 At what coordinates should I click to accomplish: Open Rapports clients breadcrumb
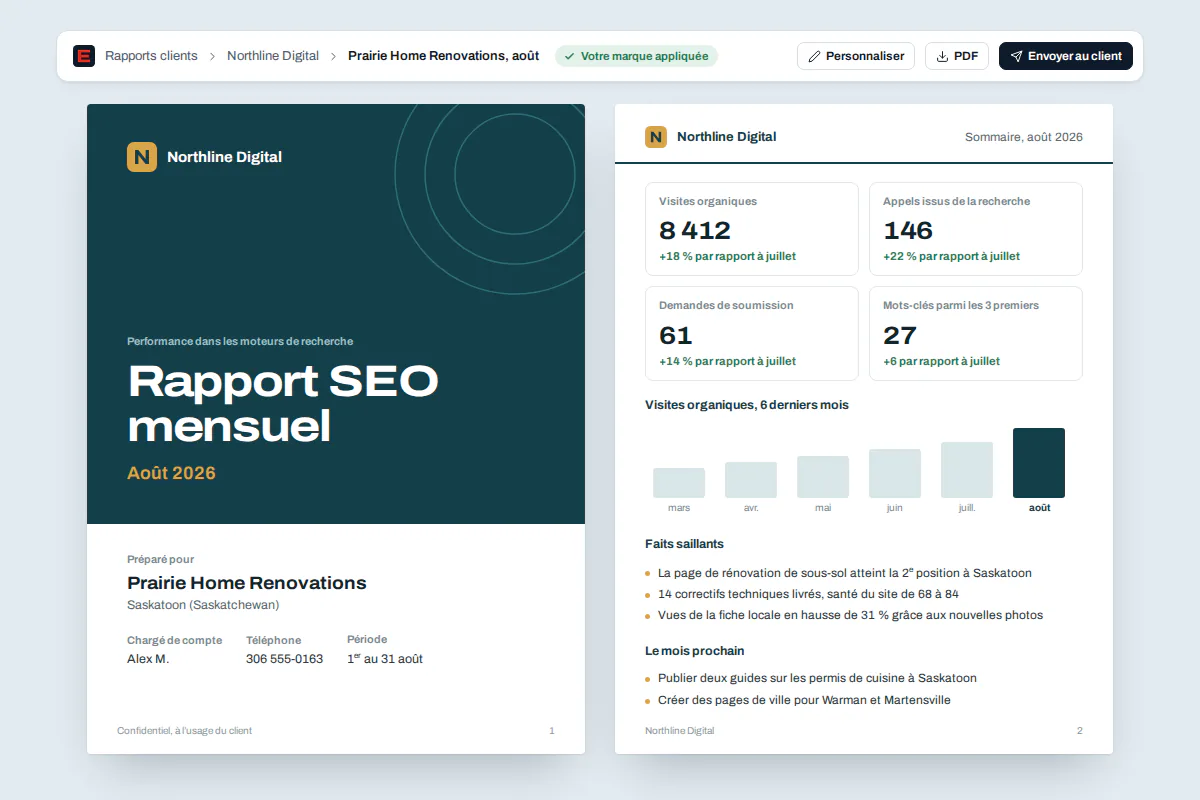(x=151, y=56)
